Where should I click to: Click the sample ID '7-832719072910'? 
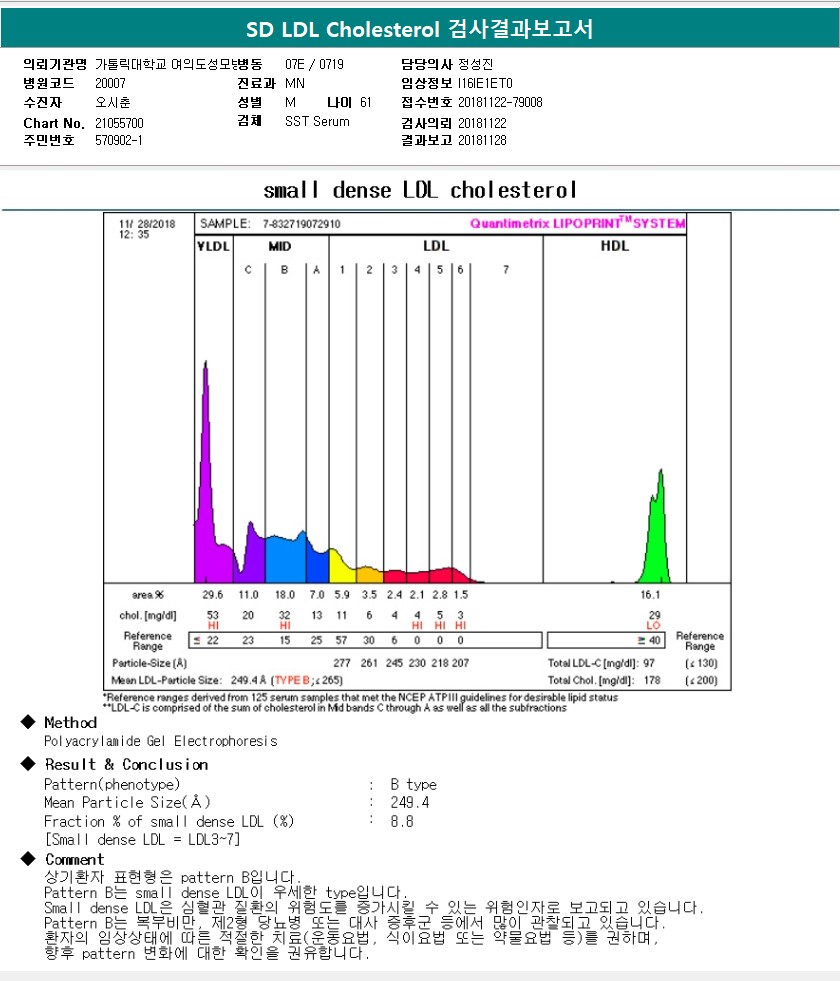[301, 224]
